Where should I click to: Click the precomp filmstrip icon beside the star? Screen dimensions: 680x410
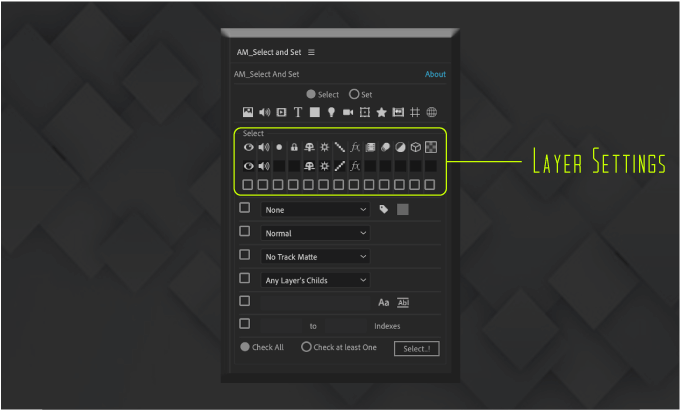point(398,112)
